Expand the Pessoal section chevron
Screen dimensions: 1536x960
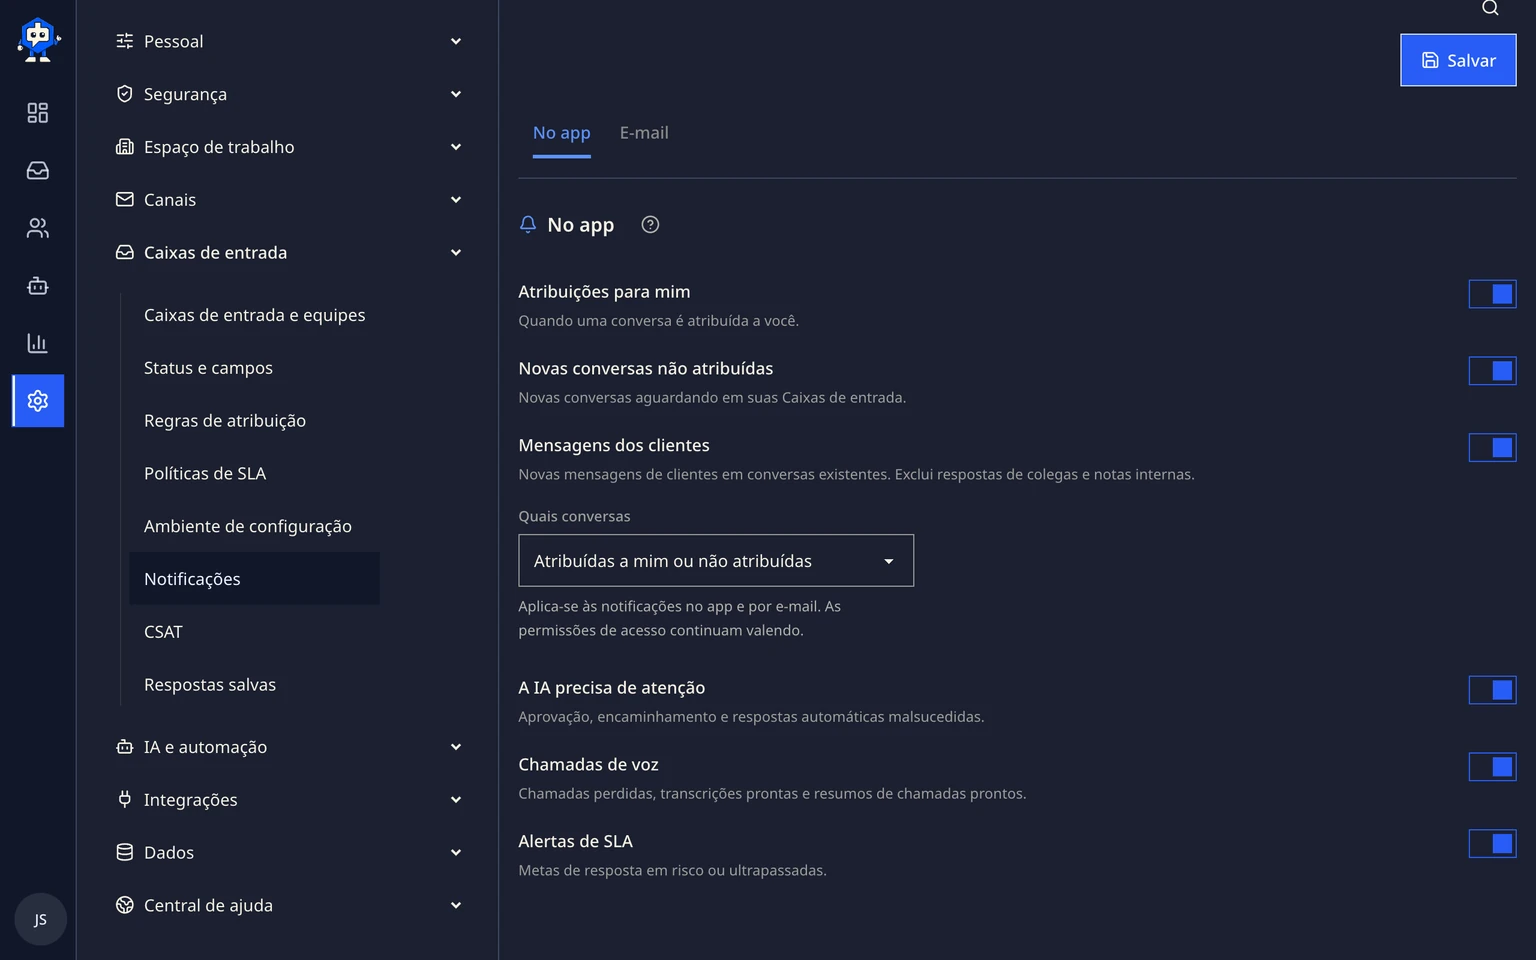[456, 41]
